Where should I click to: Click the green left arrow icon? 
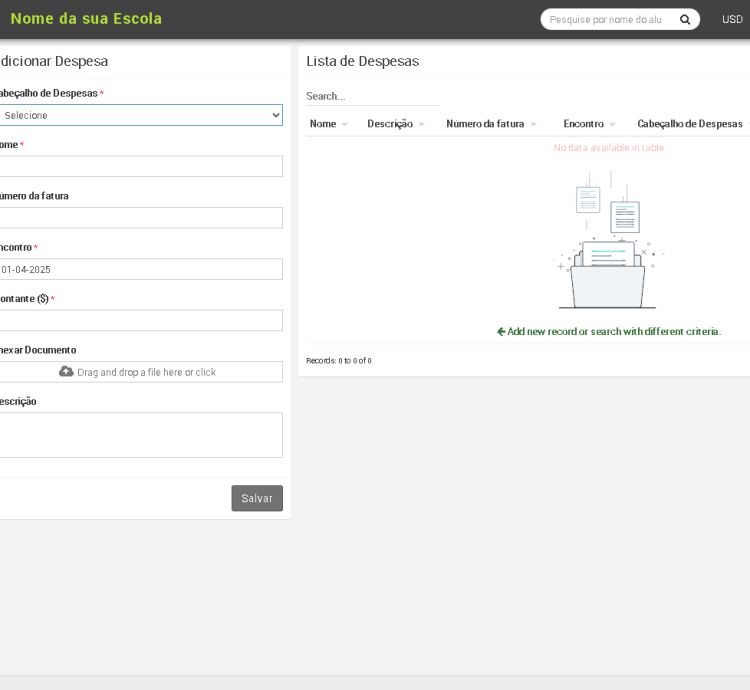501,331
